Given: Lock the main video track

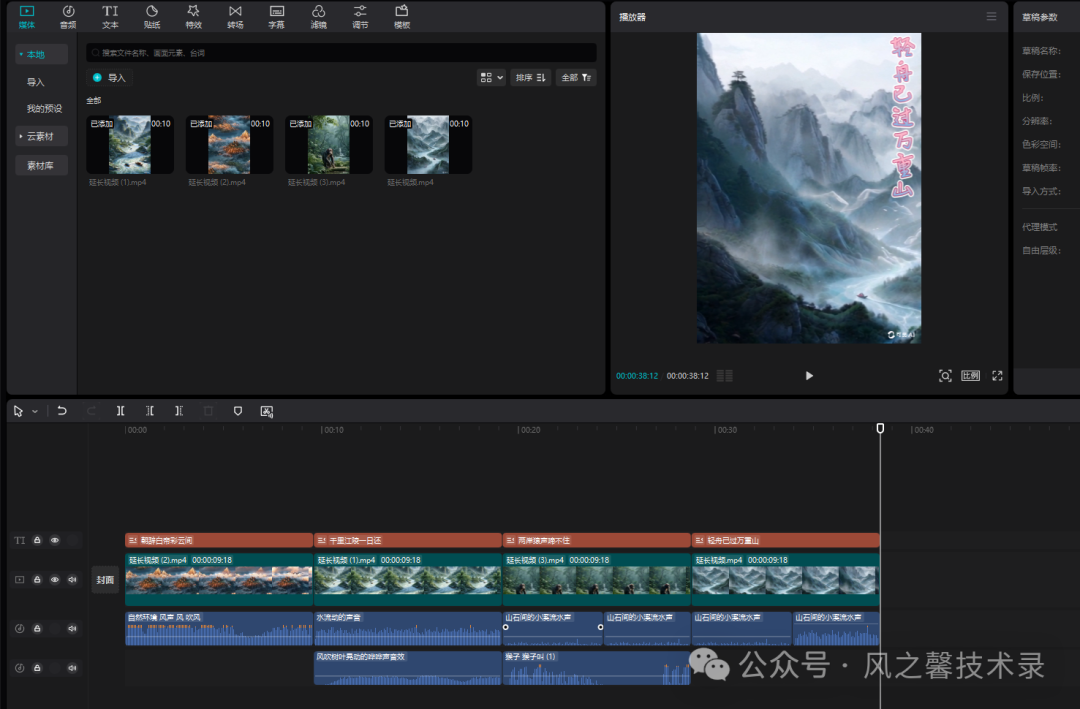Looking at the screenshot, I should [x=37, y=579].
